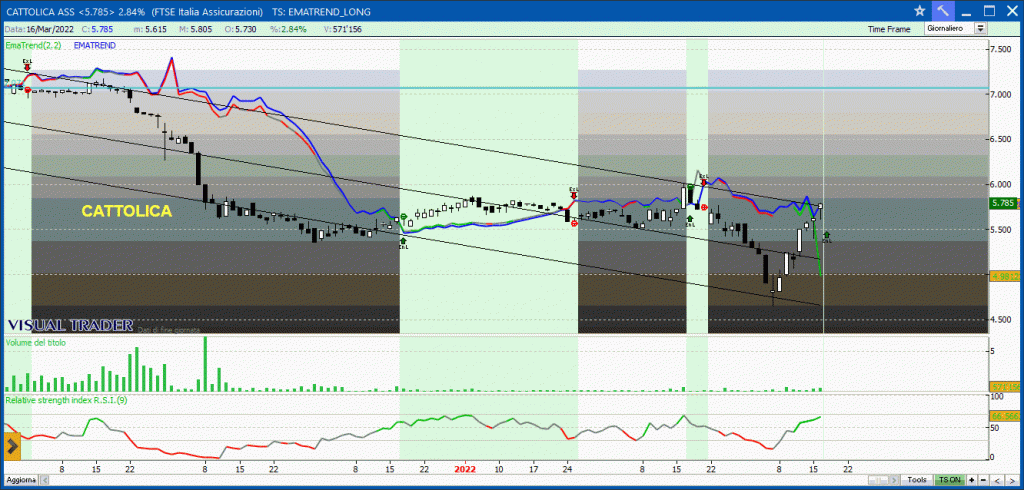
Task: Open the Time Frame Giornaliero dropdown
Action: 955,29
